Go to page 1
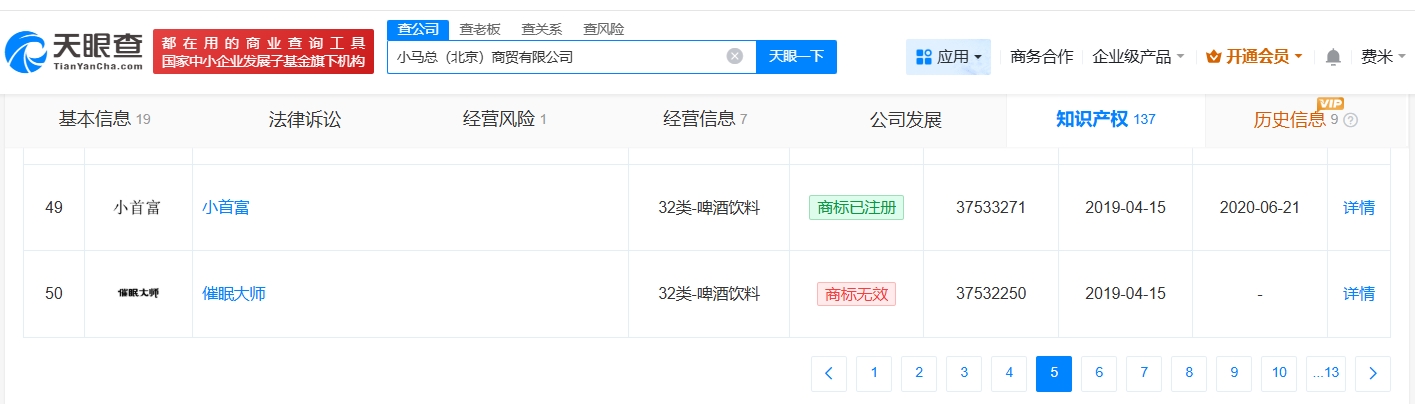The height and width of the screenshot is (404, 1415). click(874, 373)
